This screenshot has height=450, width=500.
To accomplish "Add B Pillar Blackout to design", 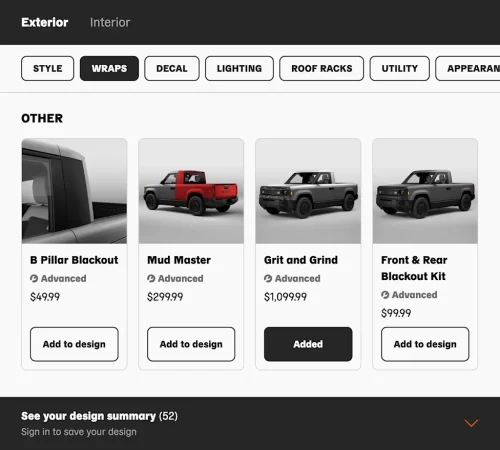I will 74,344.
